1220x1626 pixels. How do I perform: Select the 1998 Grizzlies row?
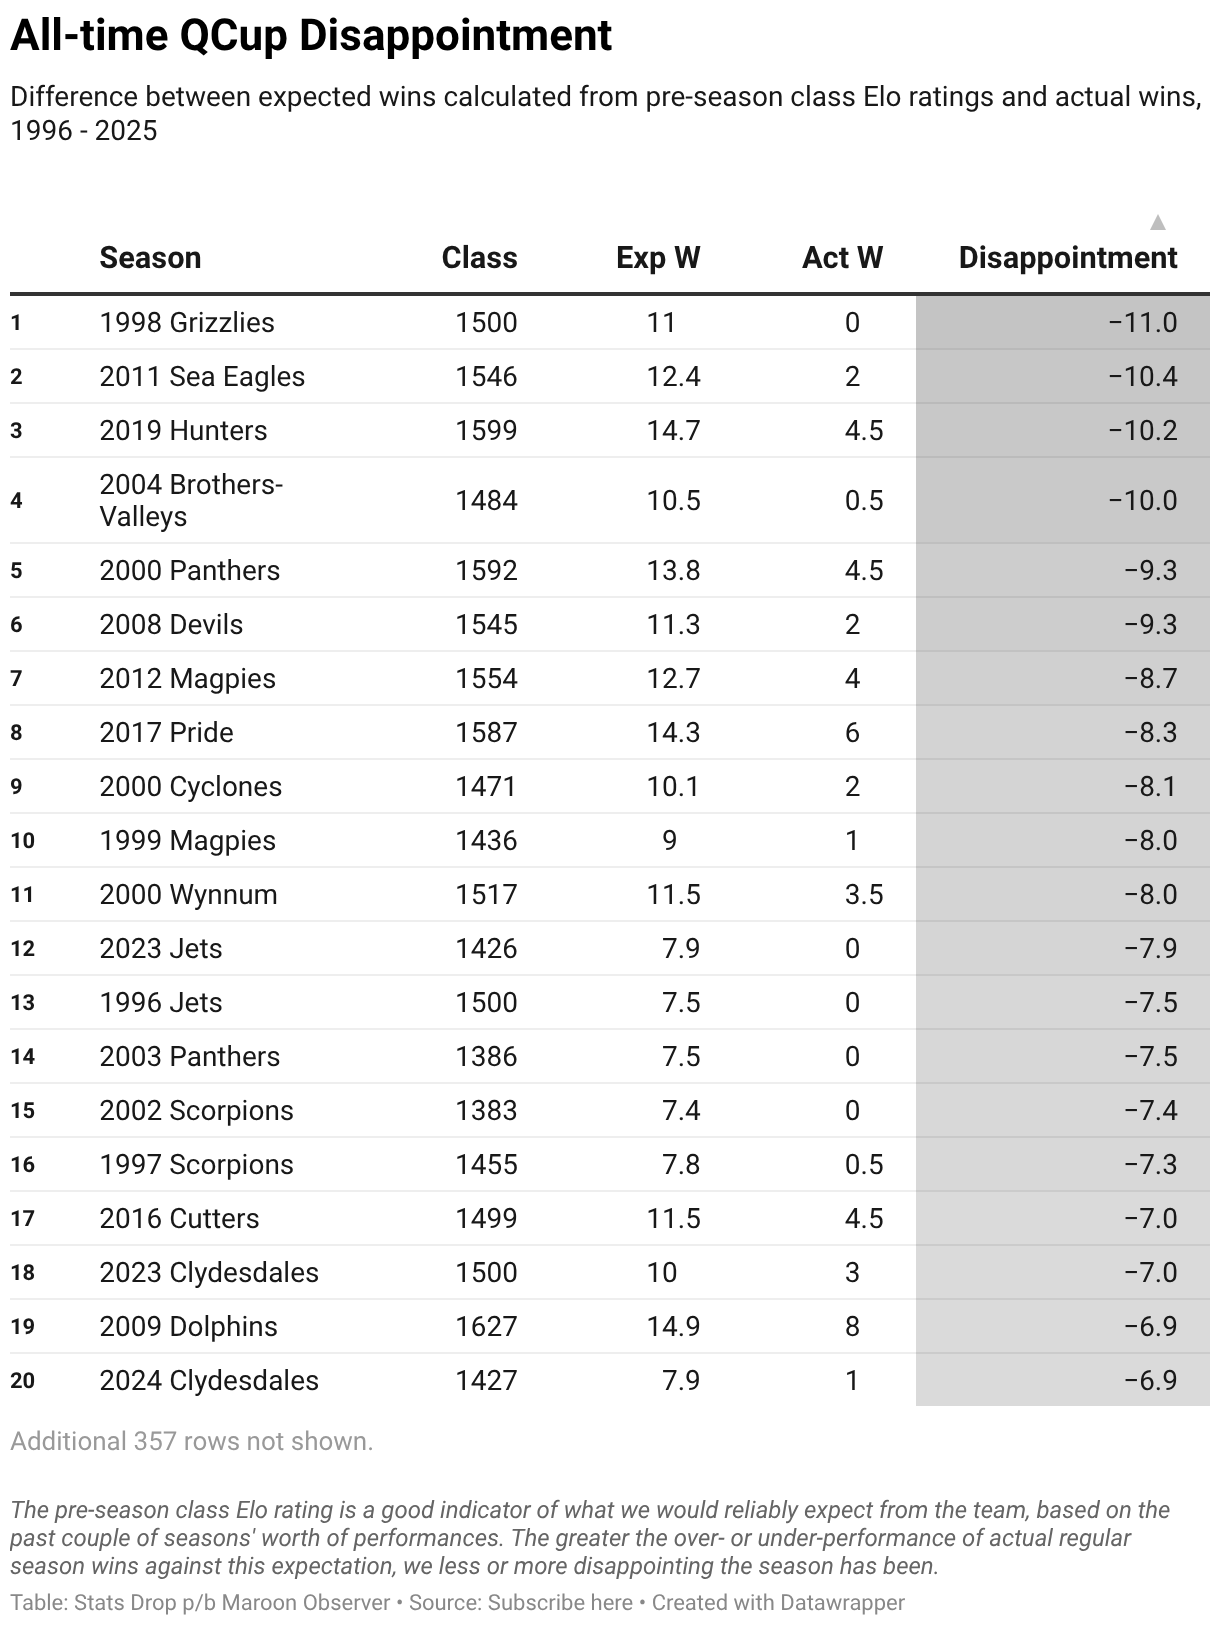(610, 322)
